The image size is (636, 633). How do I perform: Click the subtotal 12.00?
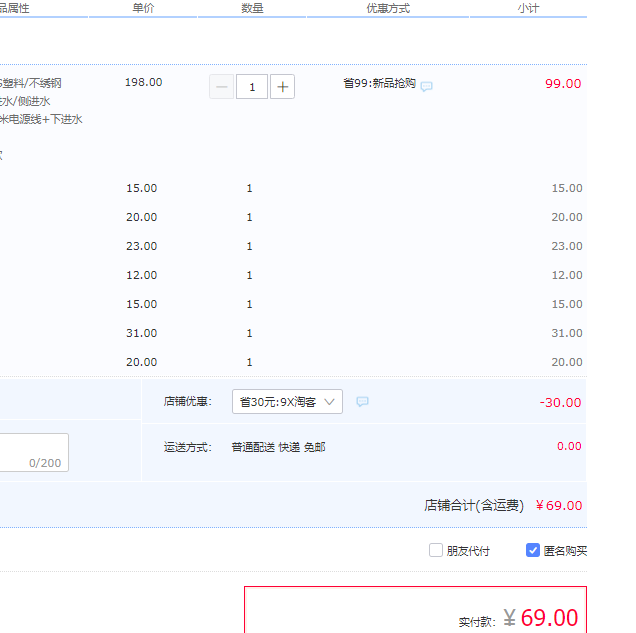[x=567, y=275]
